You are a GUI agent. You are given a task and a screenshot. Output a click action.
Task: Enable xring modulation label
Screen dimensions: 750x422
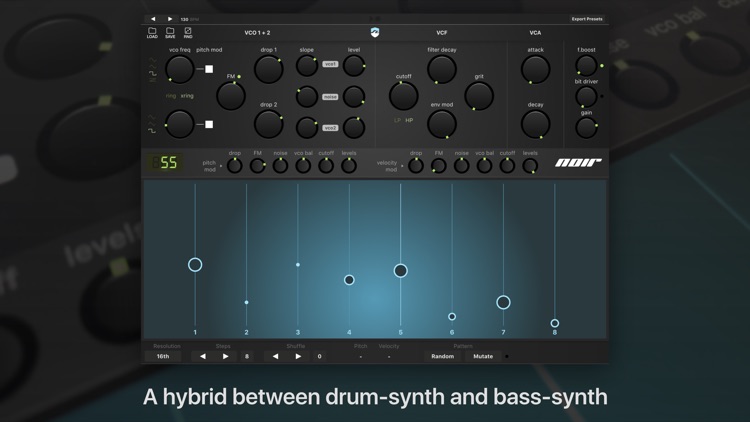coord(187,96)
